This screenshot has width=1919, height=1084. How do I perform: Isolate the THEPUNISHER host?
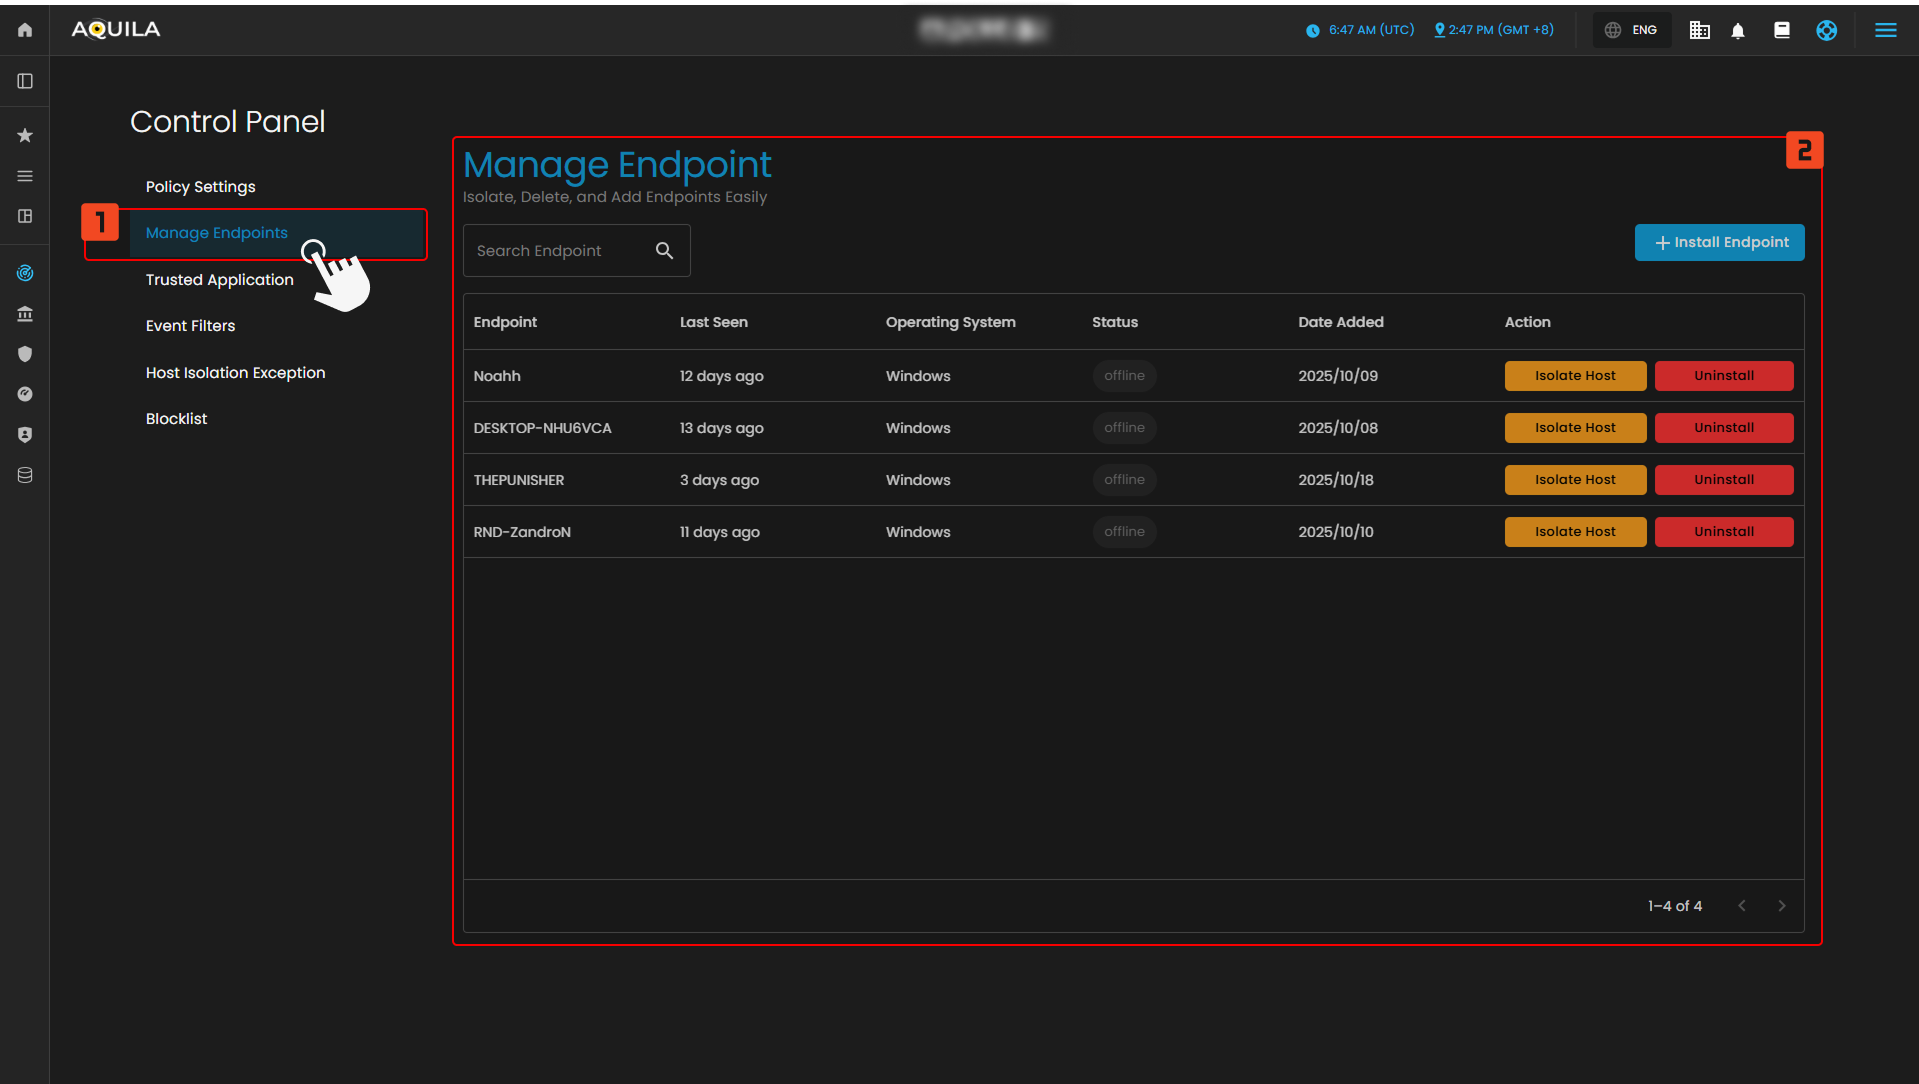[1575, 480]
